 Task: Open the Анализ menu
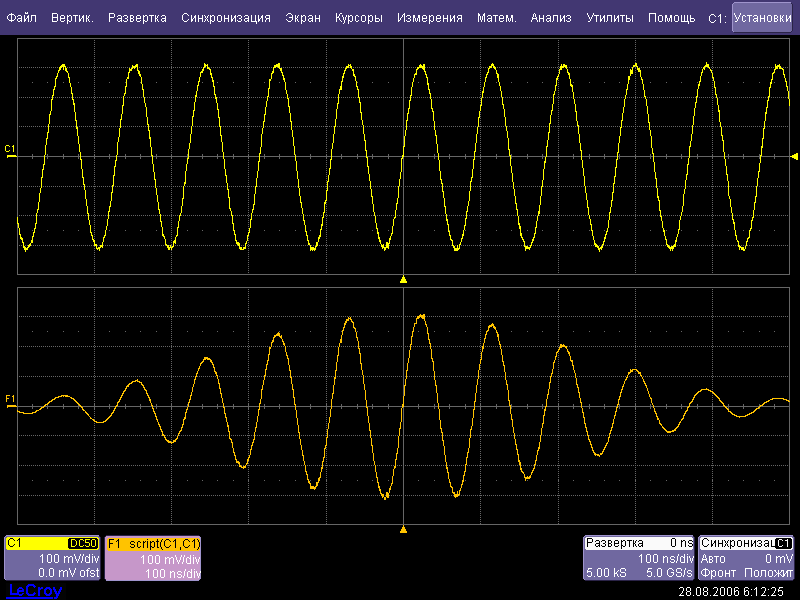551,18
